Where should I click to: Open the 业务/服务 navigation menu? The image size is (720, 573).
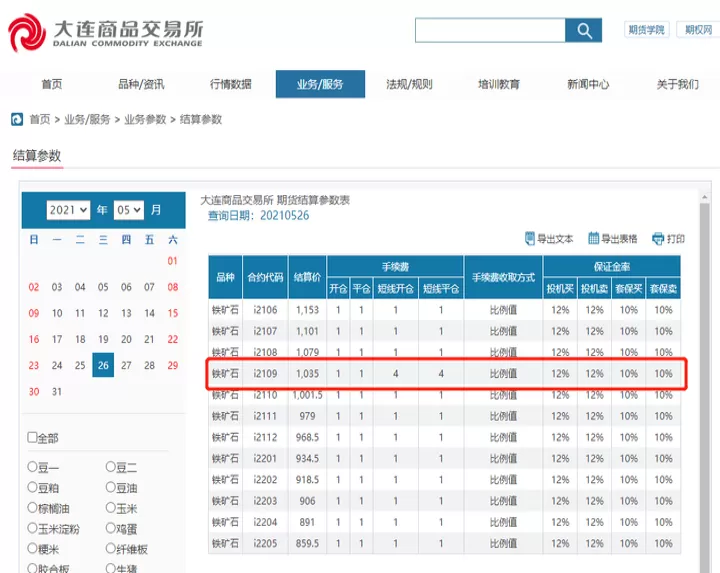tap(320, 84)
